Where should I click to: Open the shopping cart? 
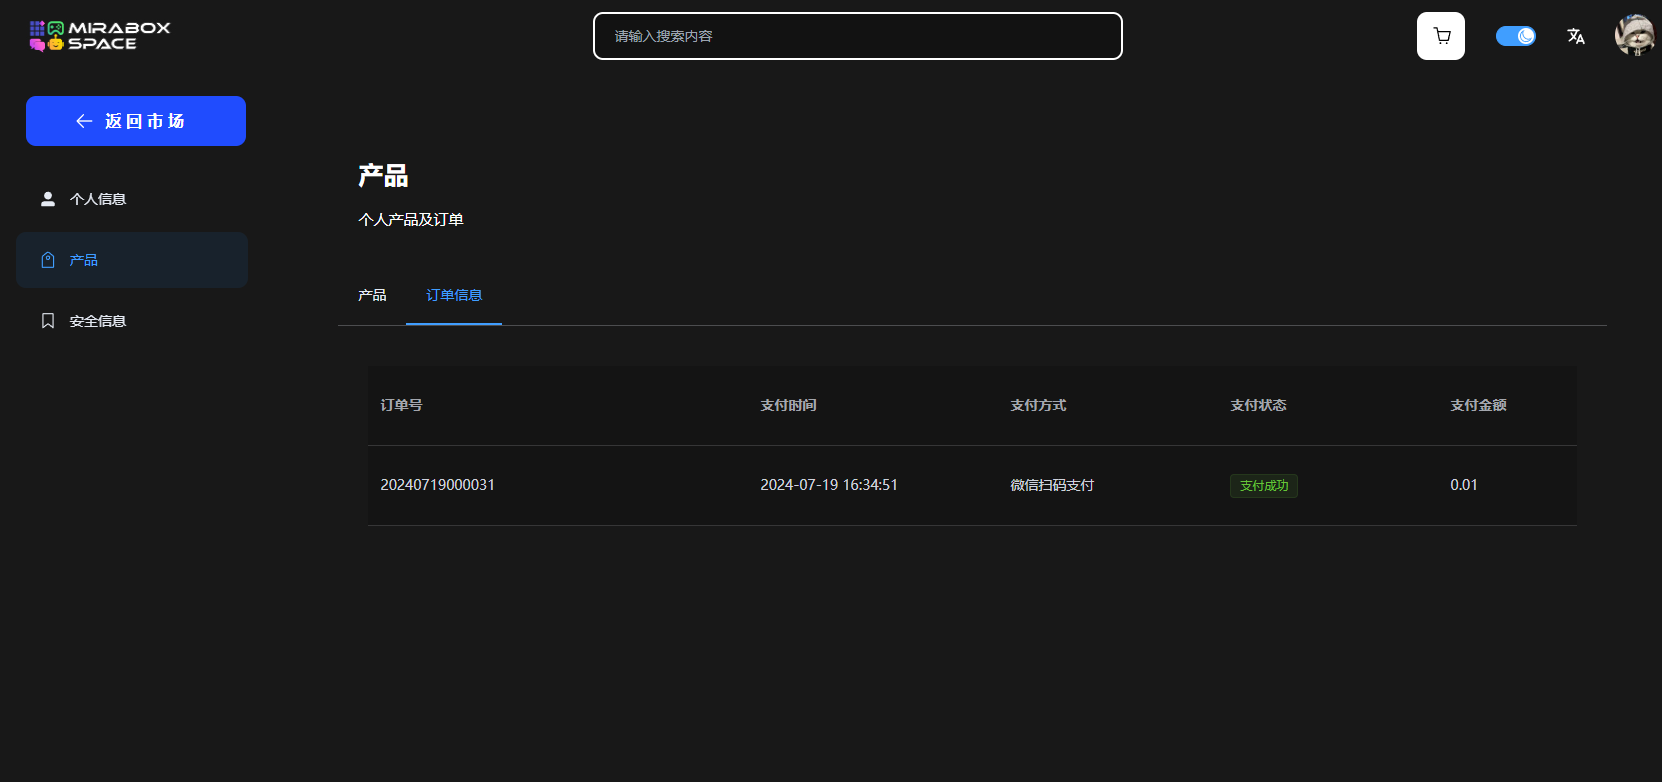(1441, 36)
